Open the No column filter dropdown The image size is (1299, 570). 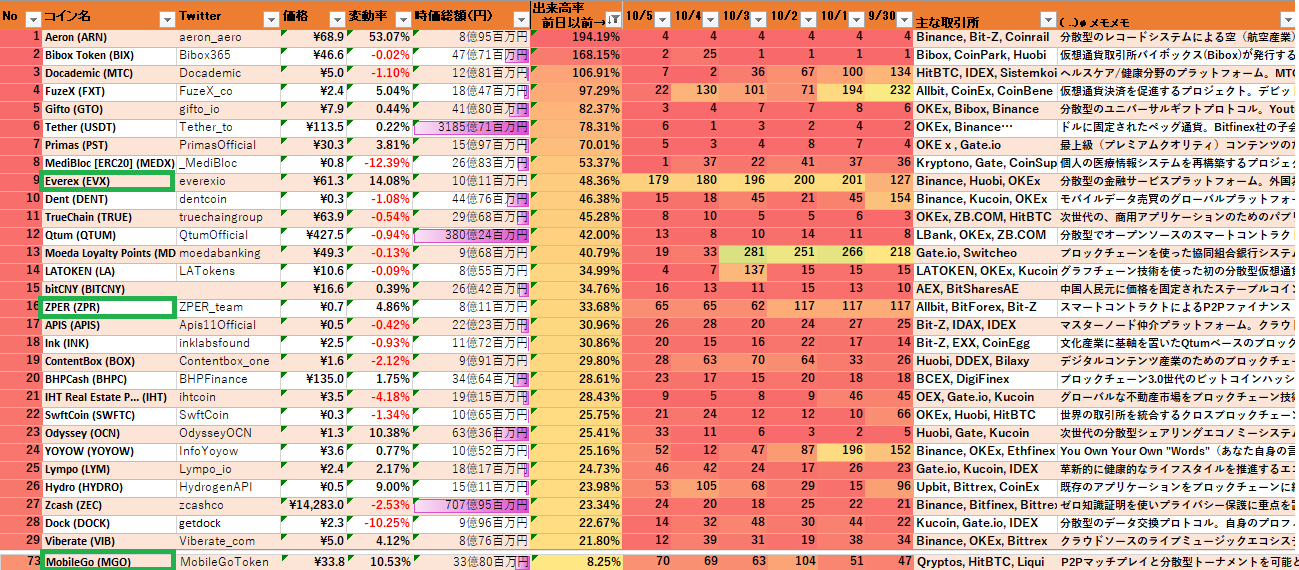tap(32, 19)
